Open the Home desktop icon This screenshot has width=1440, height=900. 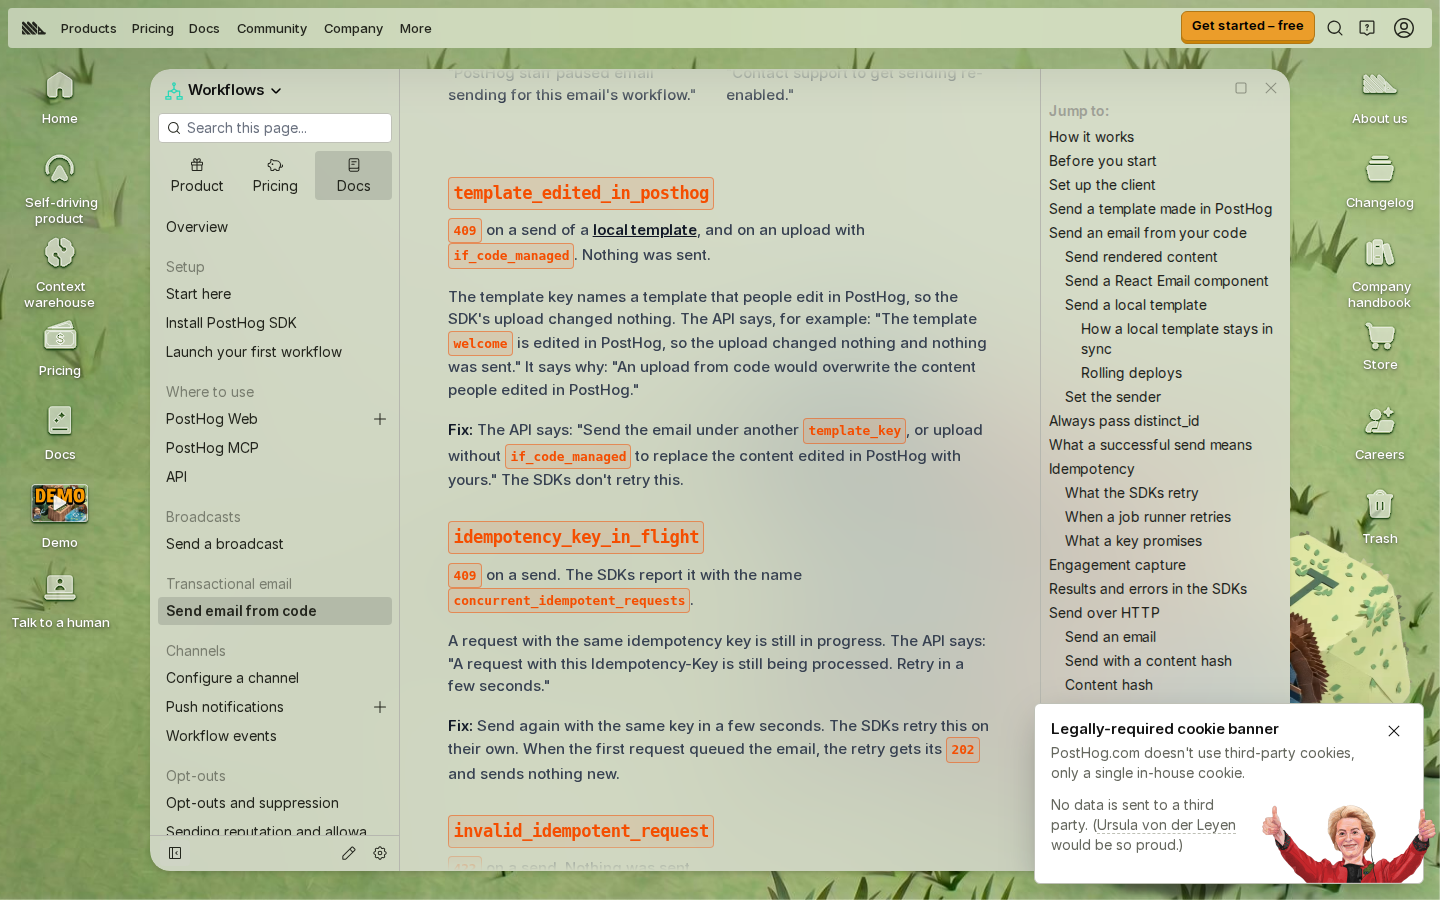[x=59, y=97]
